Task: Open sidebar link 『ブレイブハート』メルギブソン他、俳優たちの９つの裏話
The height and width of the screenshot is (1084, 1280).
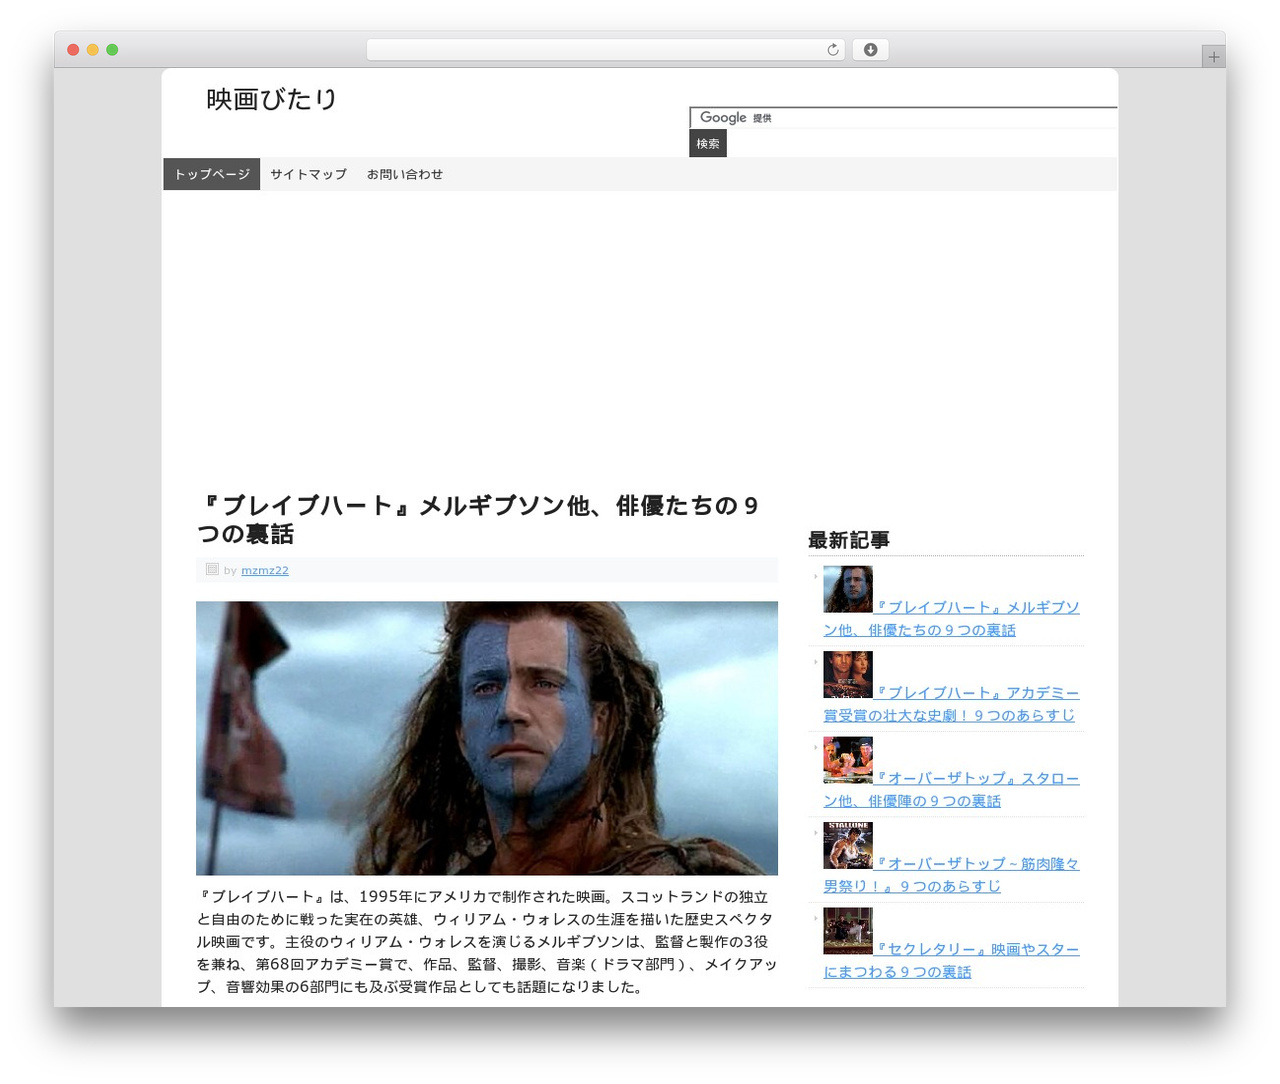Action: click(951, 619)
